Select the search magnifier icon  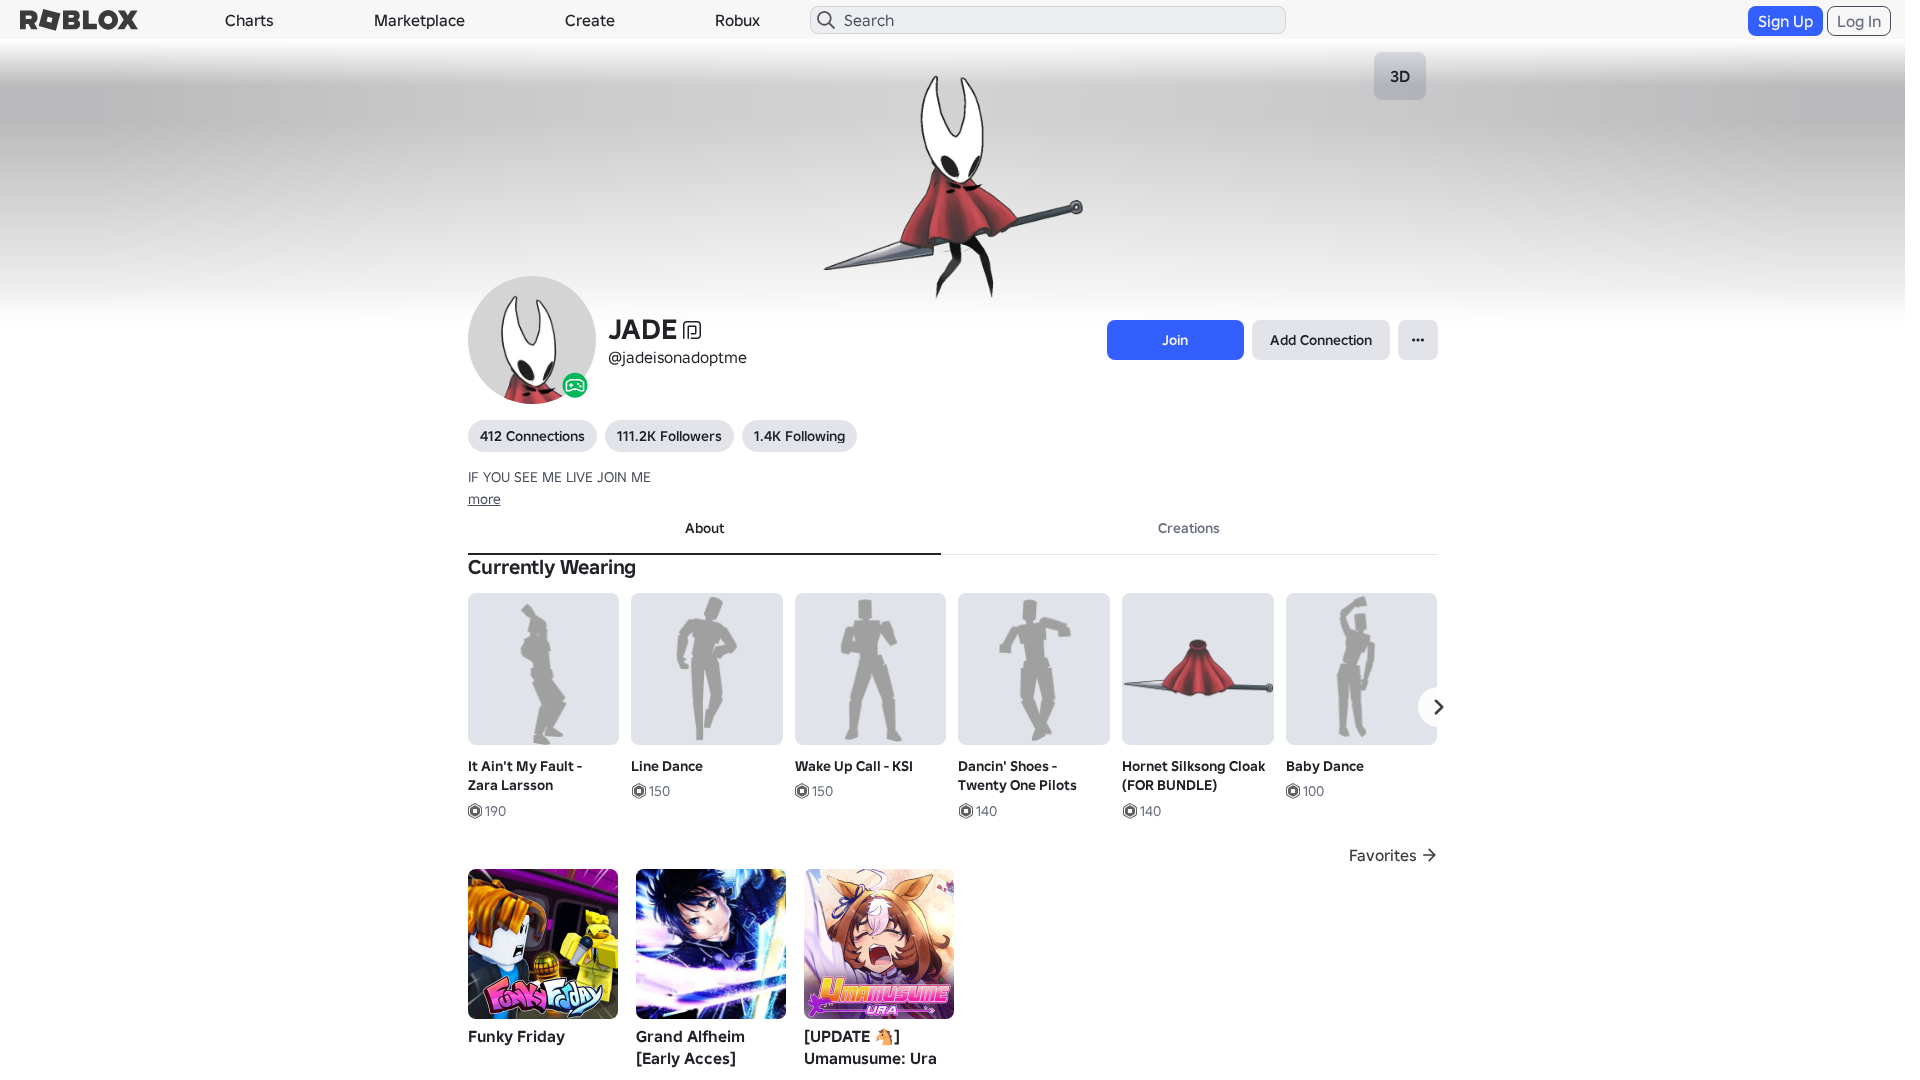(826, 20)
